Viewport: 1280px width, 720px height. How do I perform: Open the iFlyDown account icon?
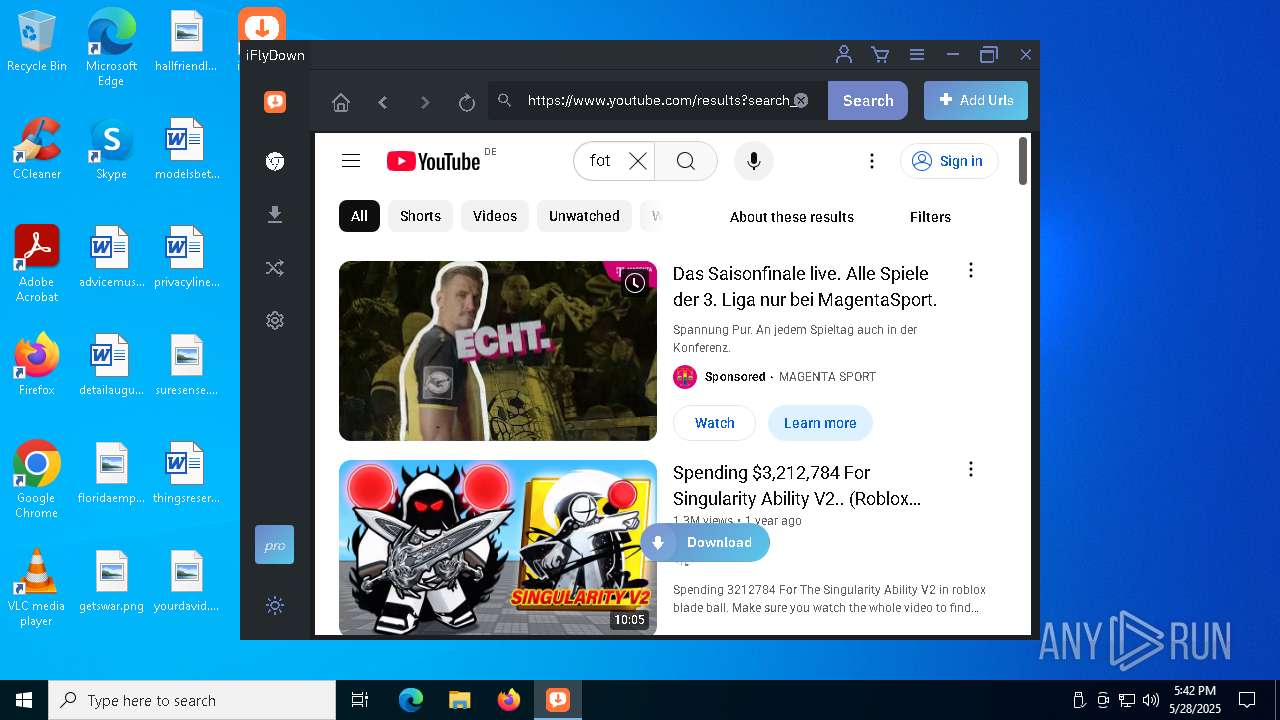tap(844, 55)
